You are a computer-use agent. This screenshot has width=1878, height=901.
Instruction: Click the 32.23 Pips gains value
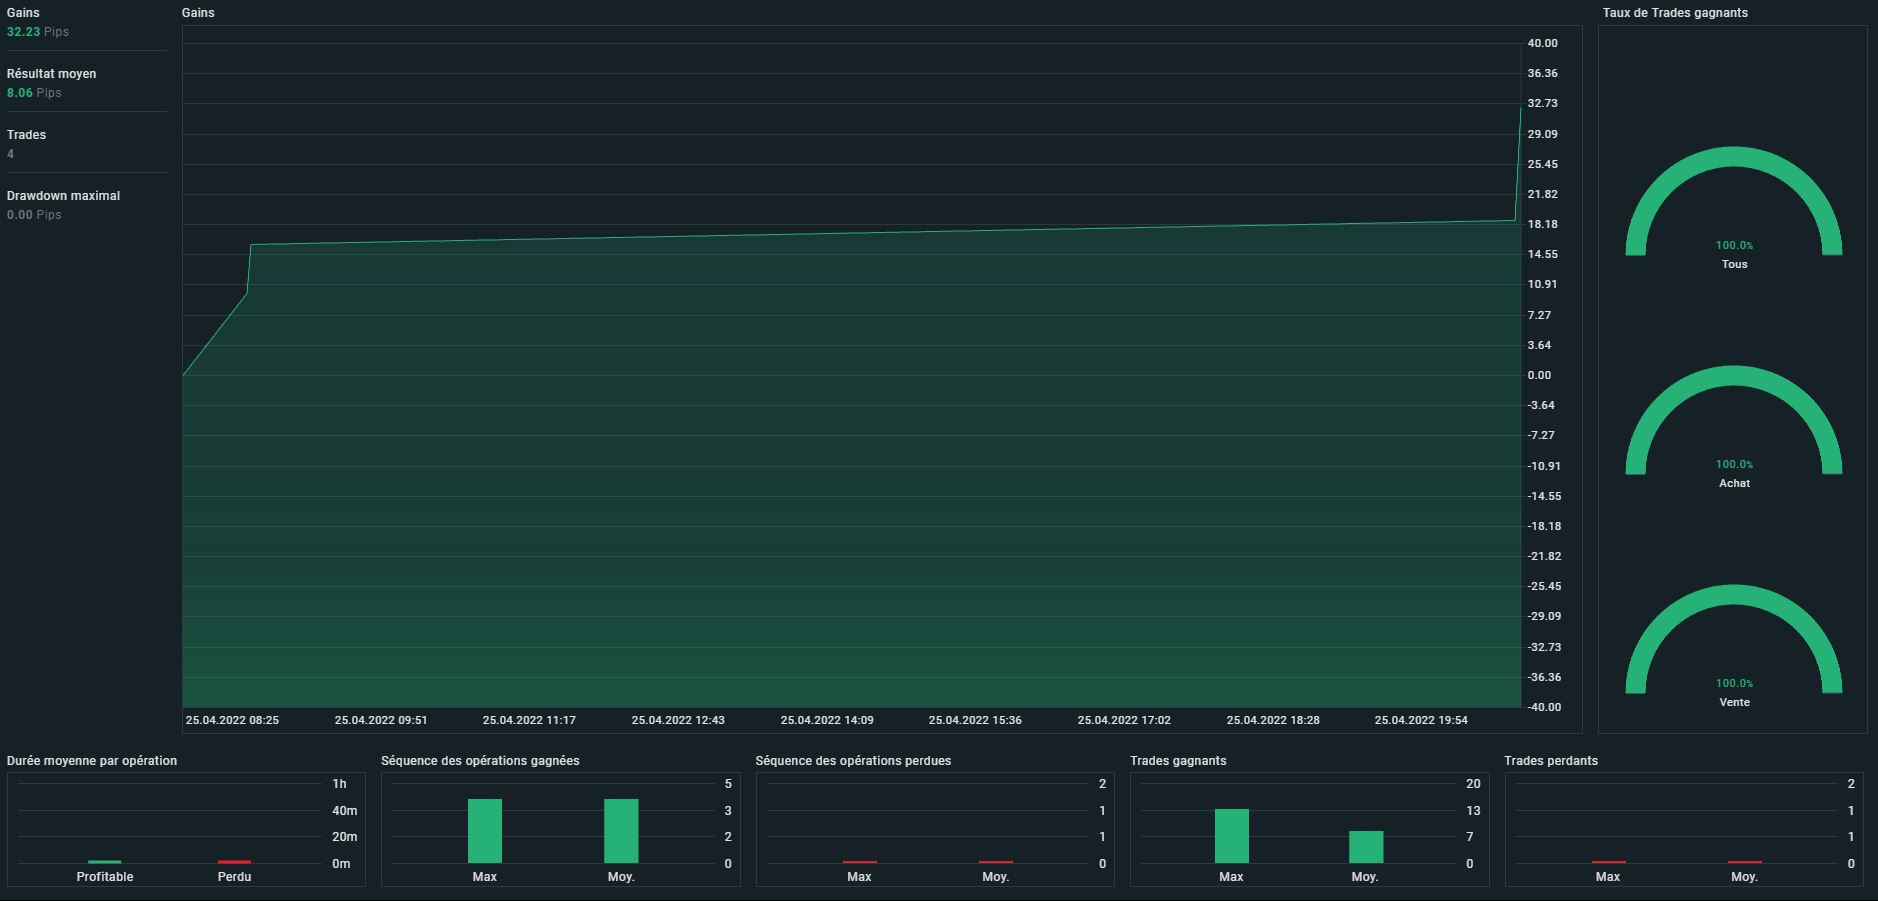click(37, 32)
